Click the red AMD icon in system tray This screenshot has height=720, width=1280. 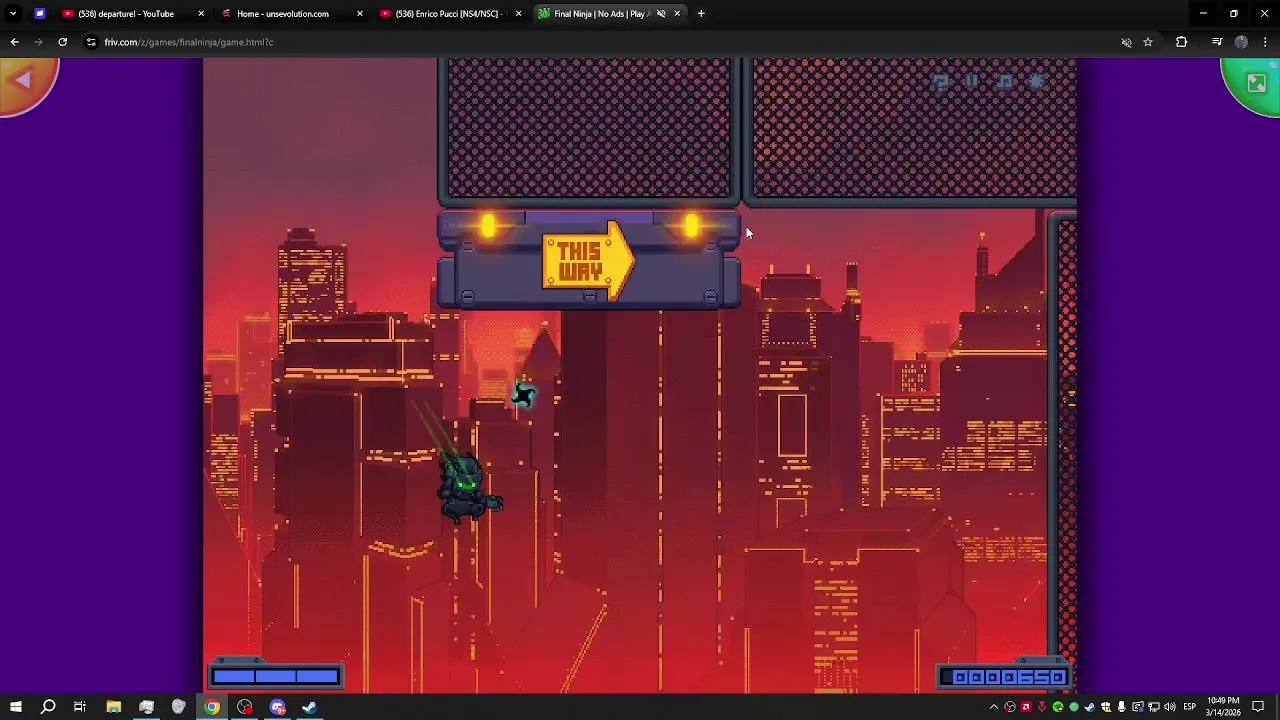[x=1026, y=707]
